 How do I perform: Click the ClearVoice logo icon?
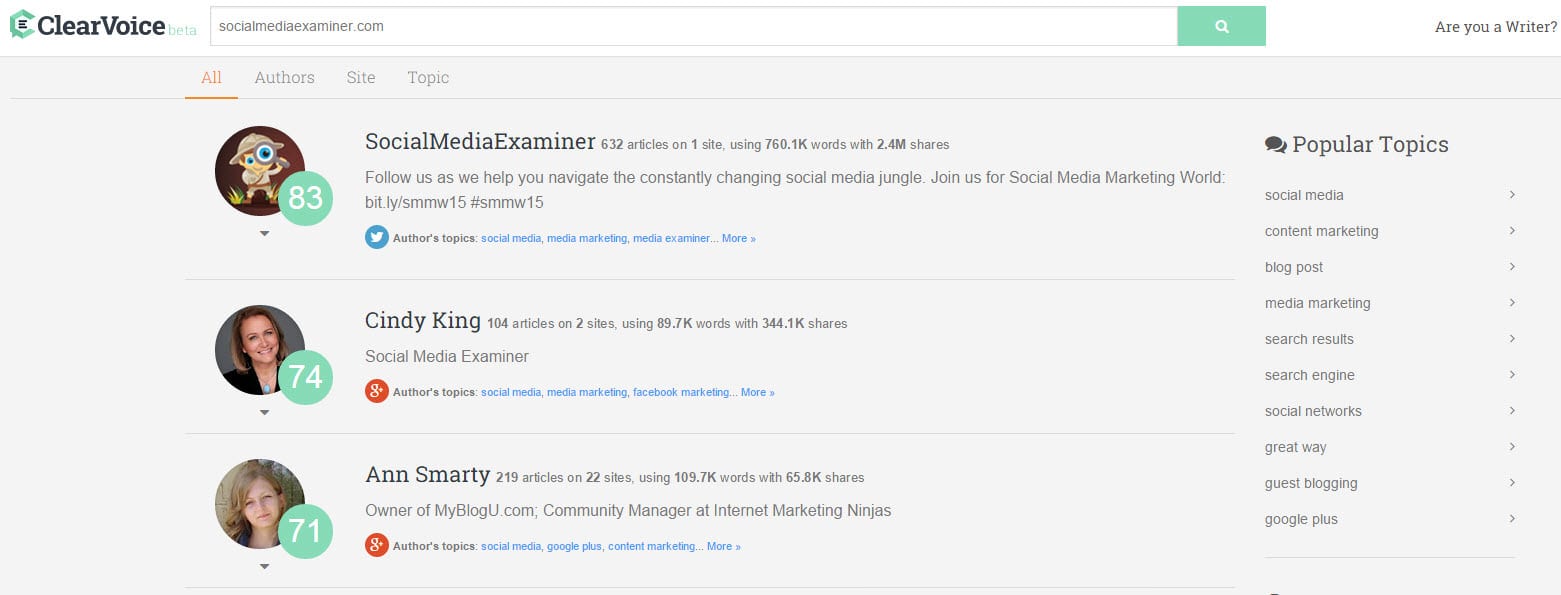(21, 25)
